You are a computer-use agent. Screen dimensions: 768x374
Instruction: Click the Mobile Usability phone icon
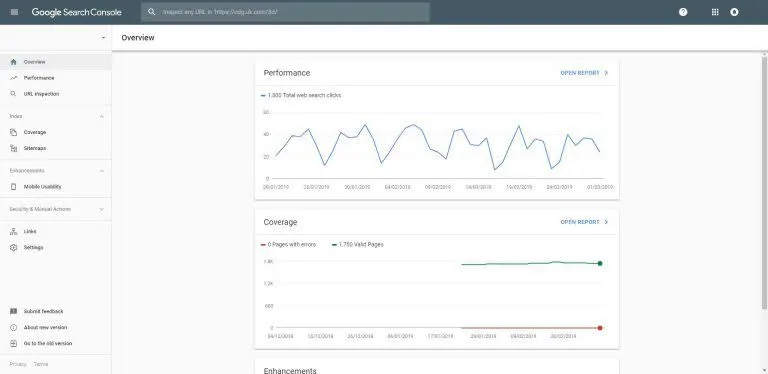[14, 187]
